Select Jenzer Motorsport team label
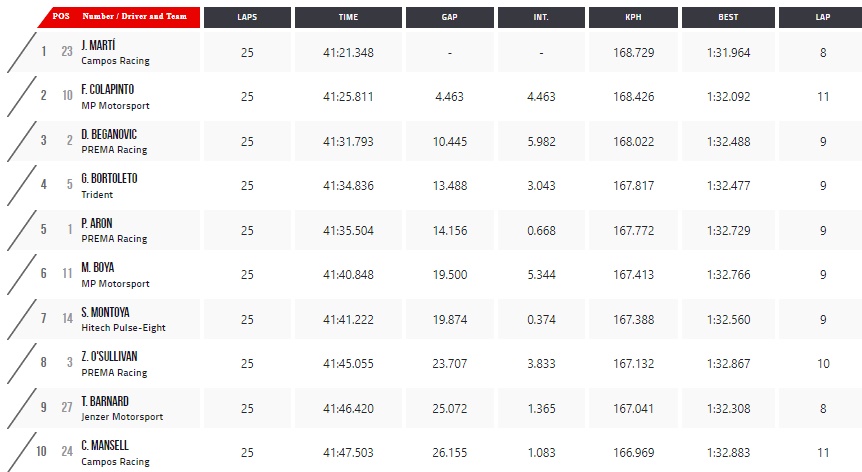 coord(122,417)
